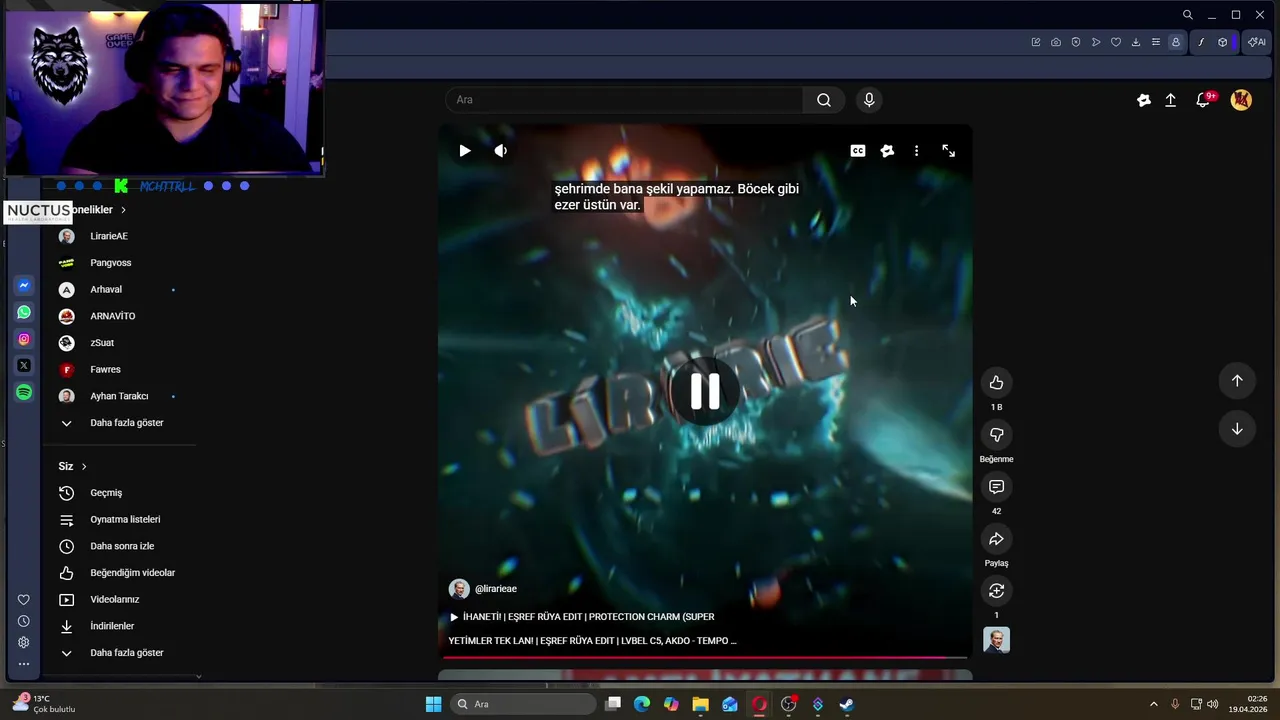Viewport: 1280px width, 720px height.
Task: Click Opera toolbar snapshot camera icon
Action: pos(1056,42)
